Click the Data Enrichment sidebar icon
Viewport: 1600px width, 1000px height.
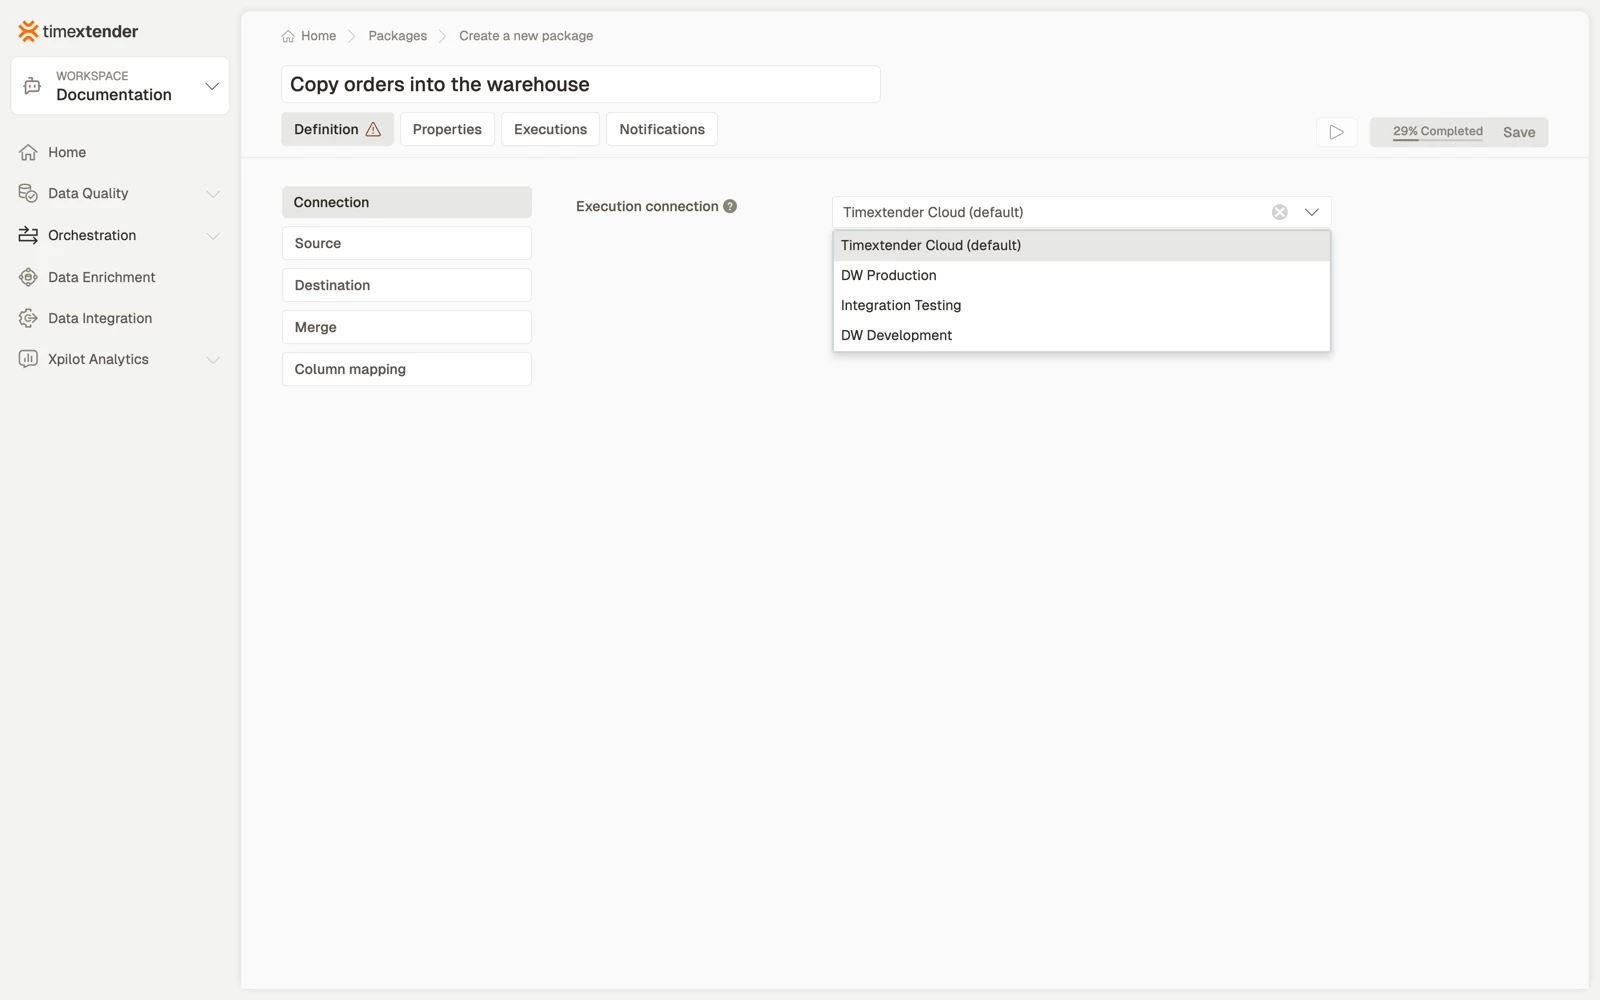(28, 277)
